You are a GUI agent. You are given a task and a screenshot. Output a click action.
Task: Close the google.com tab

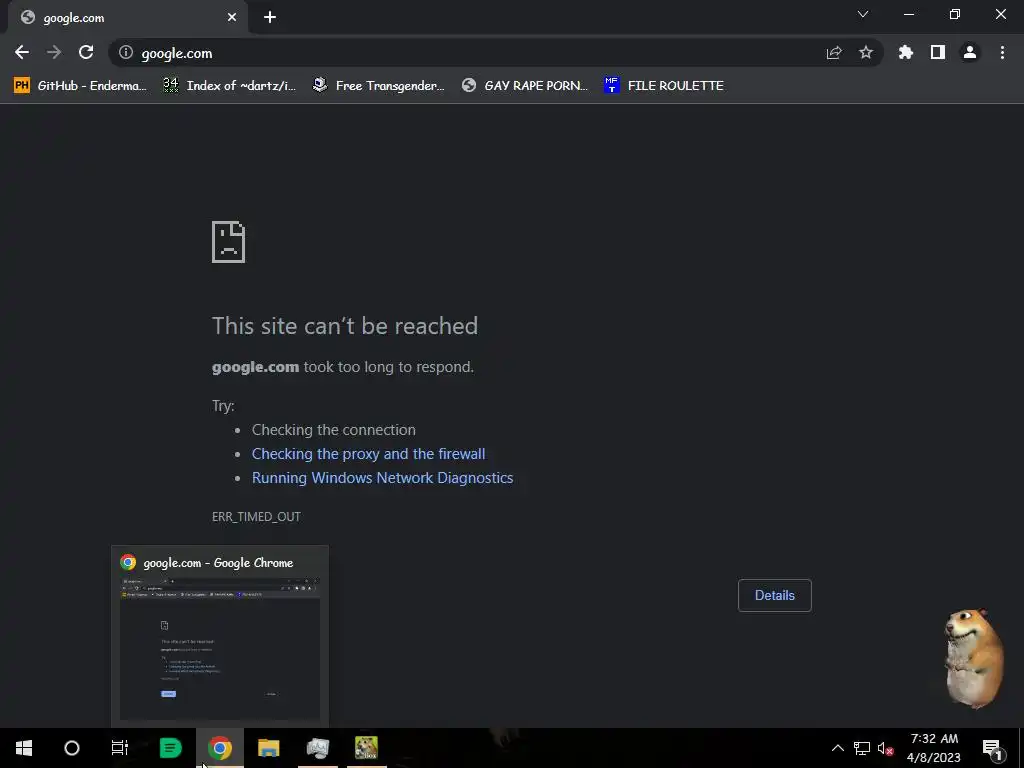tap(232, 18)
